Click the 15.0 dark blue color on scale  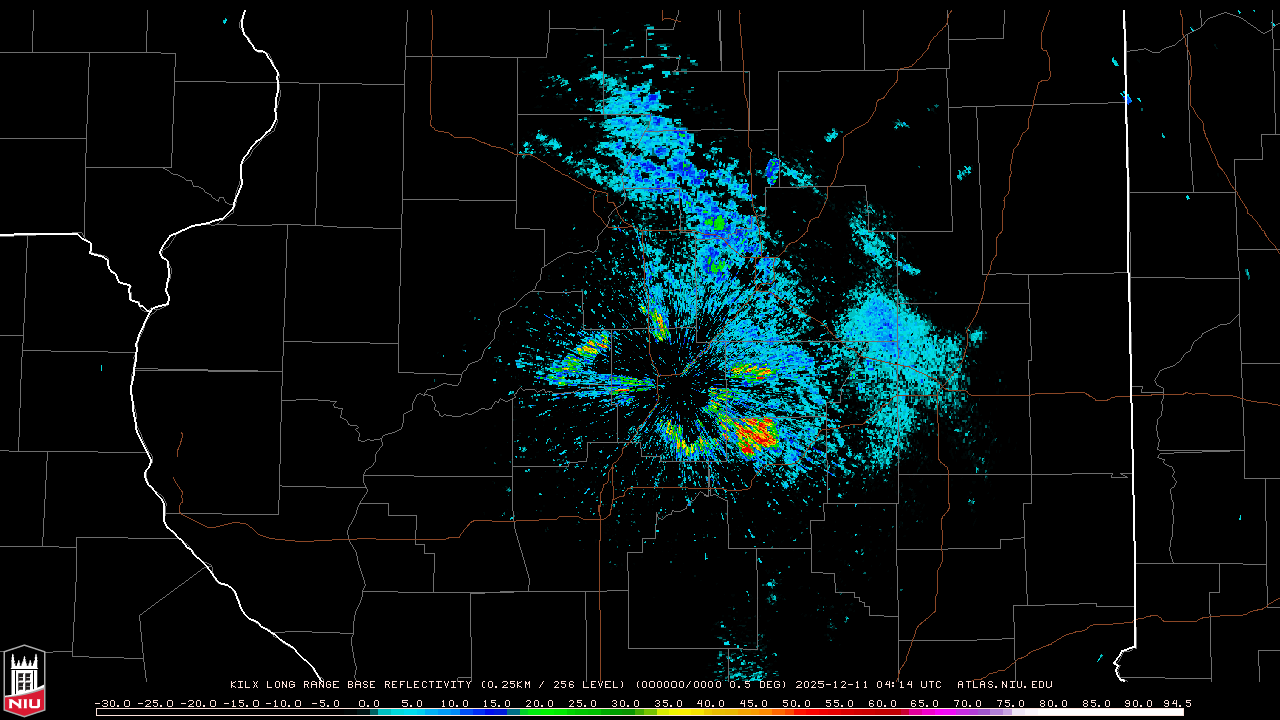click(x=497, y=712)
